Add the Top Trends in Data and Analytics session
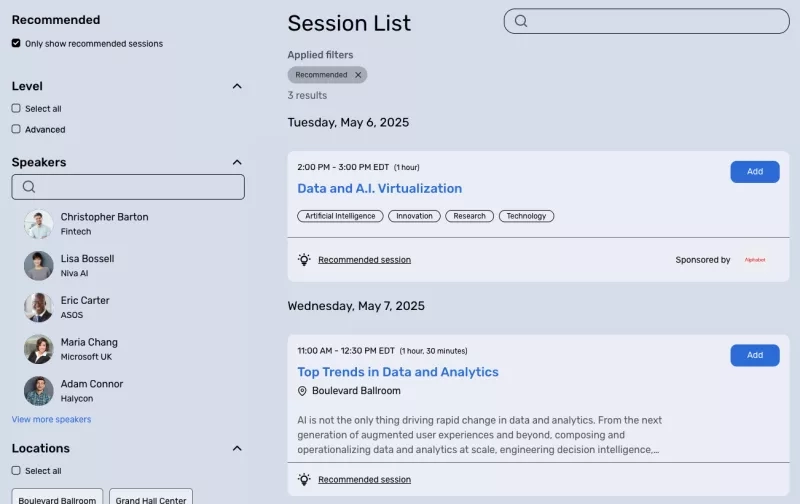 [x=755, y=356]
